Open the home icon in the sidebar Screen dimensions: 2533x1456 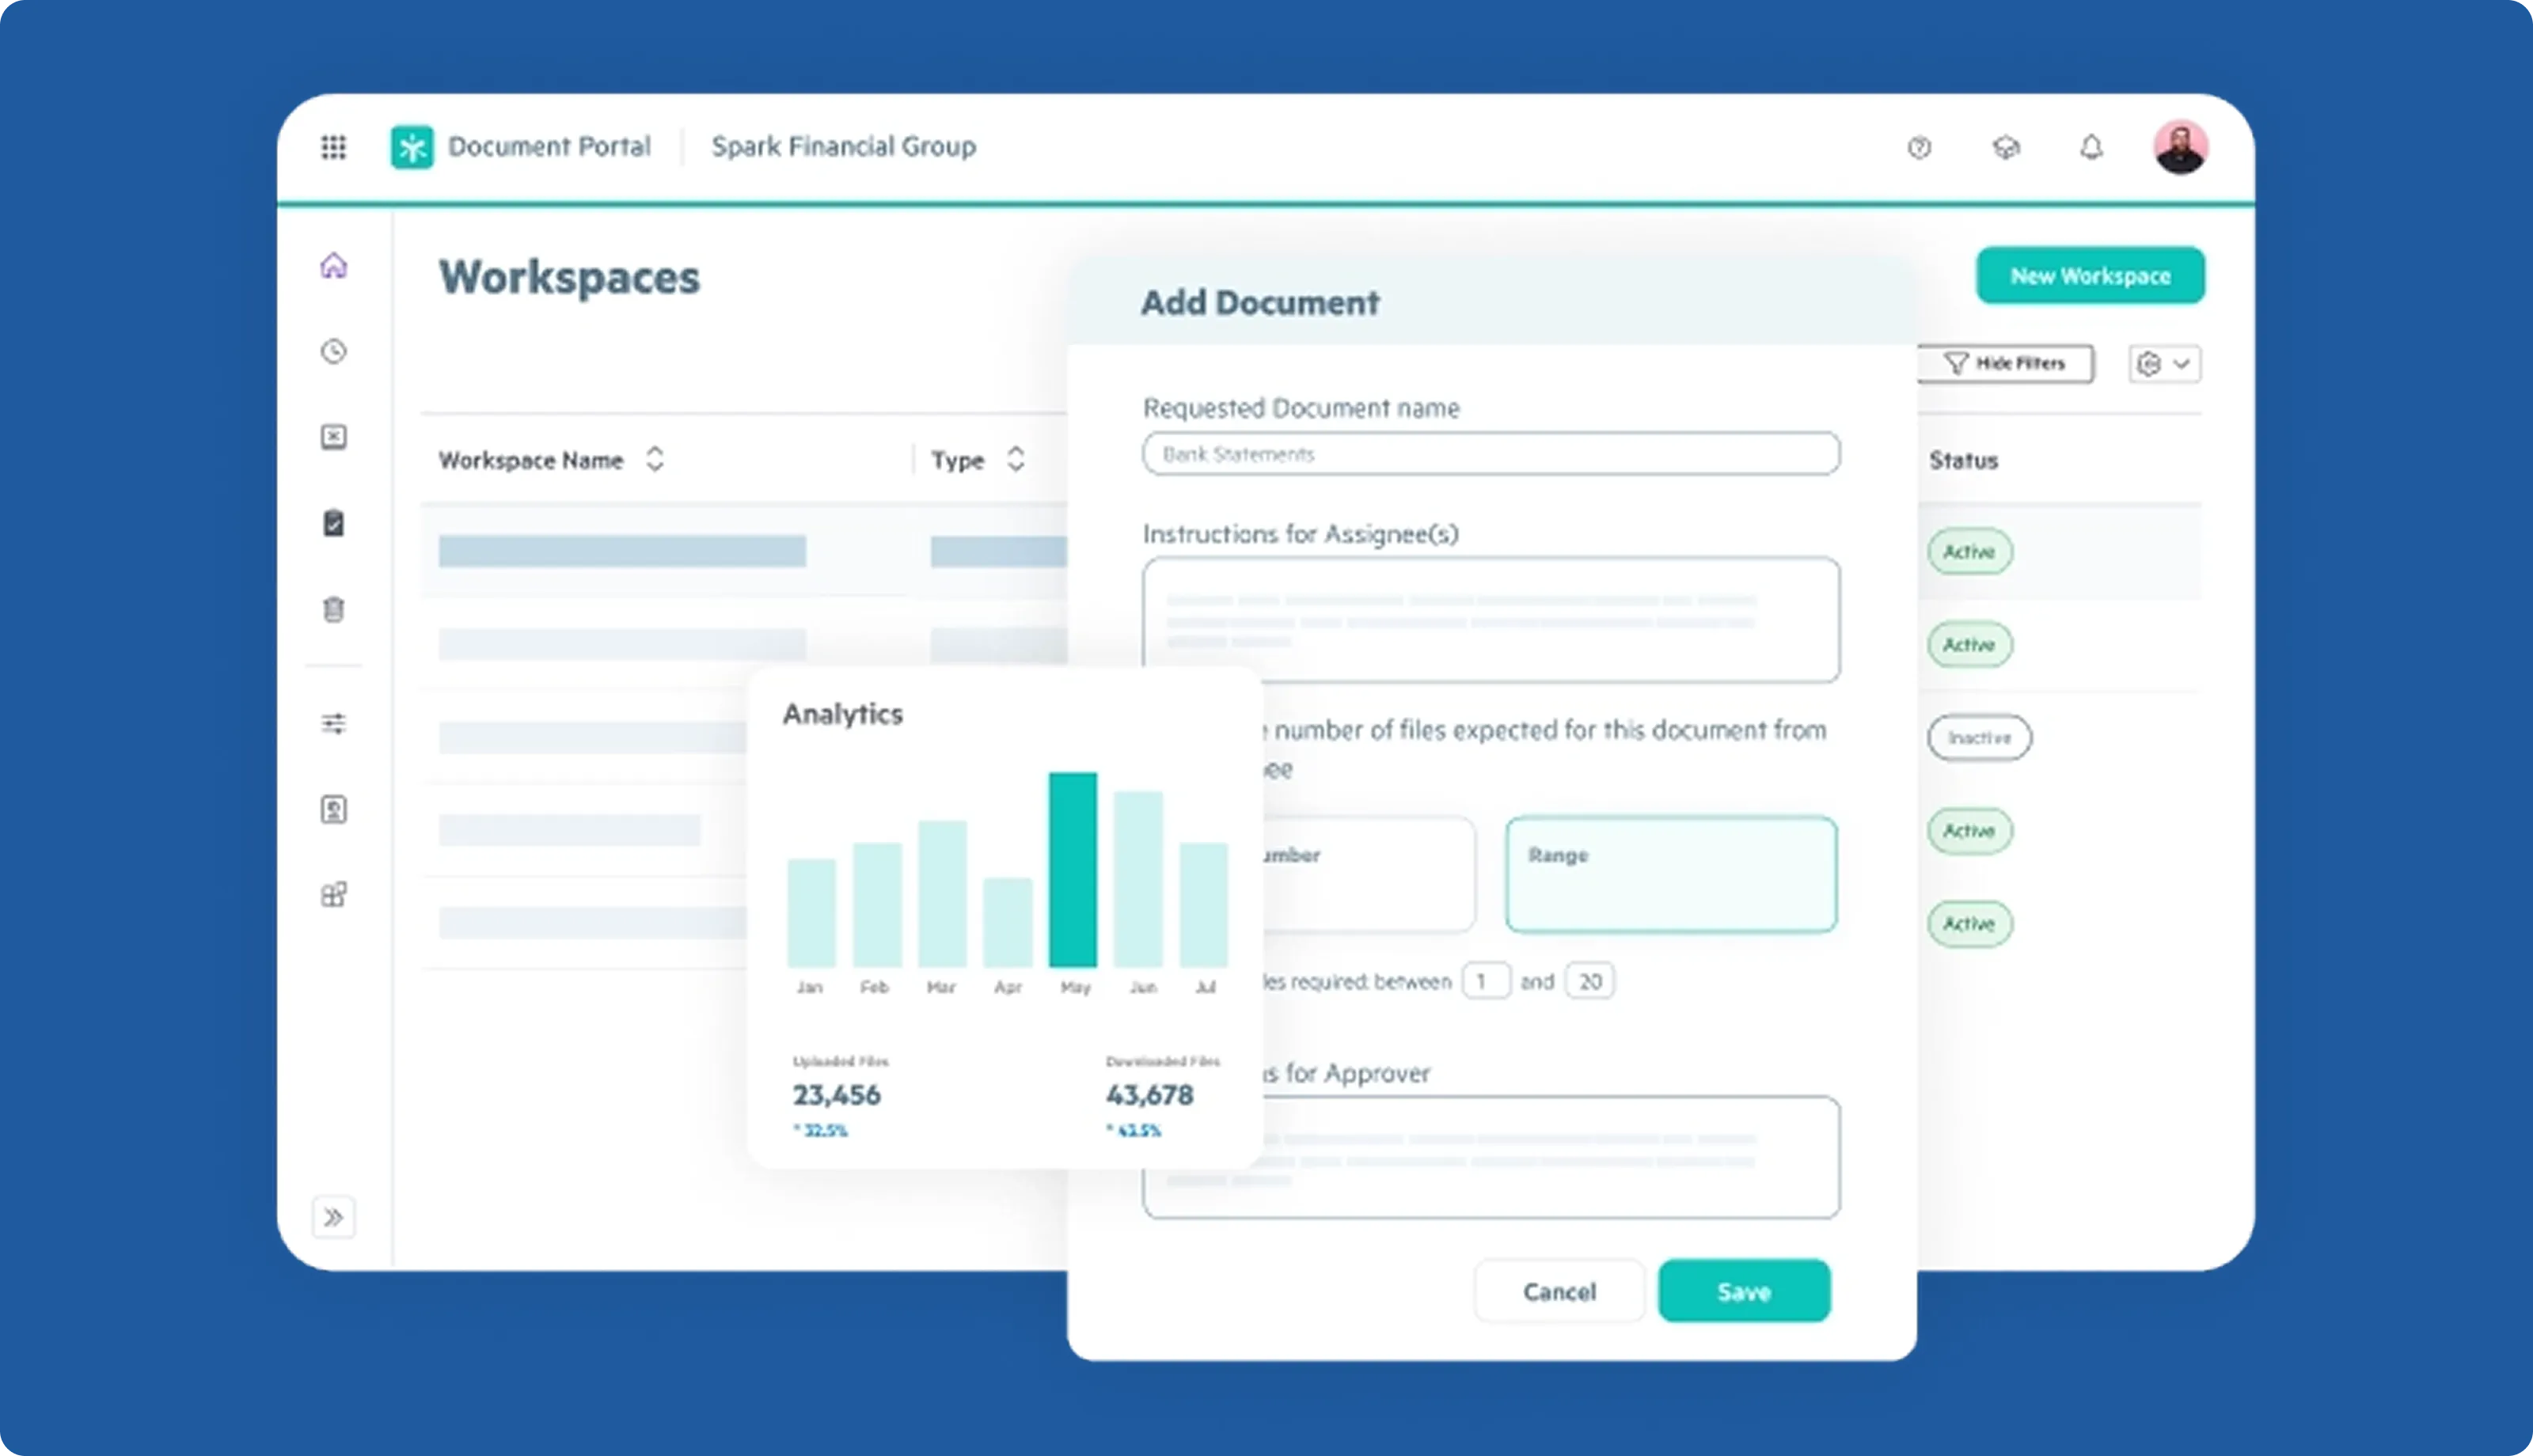tap(334, 264)
